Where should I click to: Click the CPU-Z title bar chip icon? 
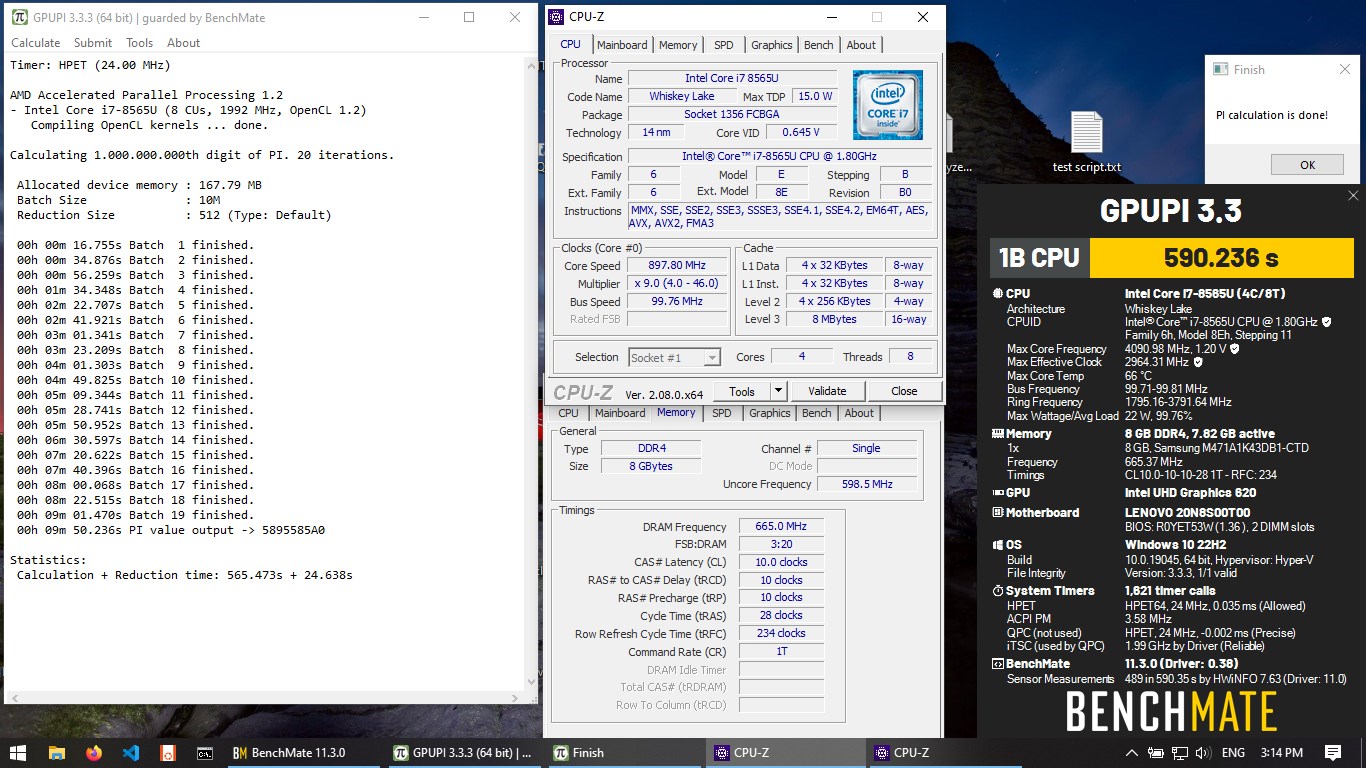[x=556, y=16]
